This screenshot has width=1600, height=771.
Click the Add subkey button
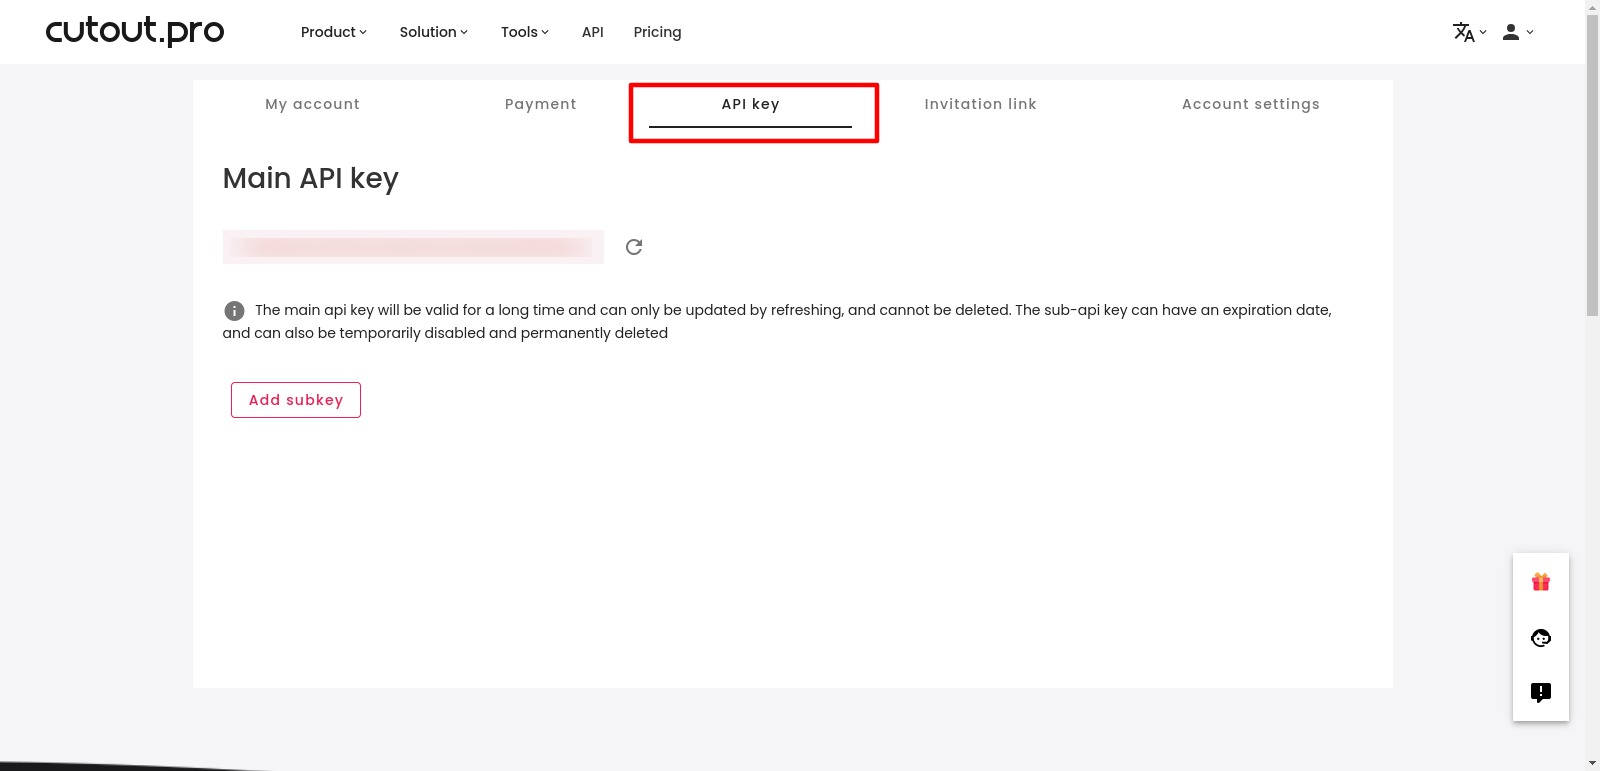pos(296,400)
